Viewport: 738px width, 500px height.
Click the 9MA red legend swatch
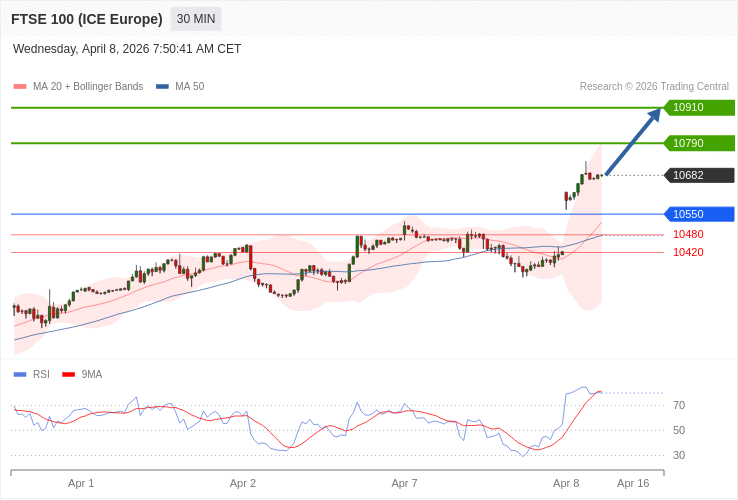pyautogui.click(x=68, y=375)
